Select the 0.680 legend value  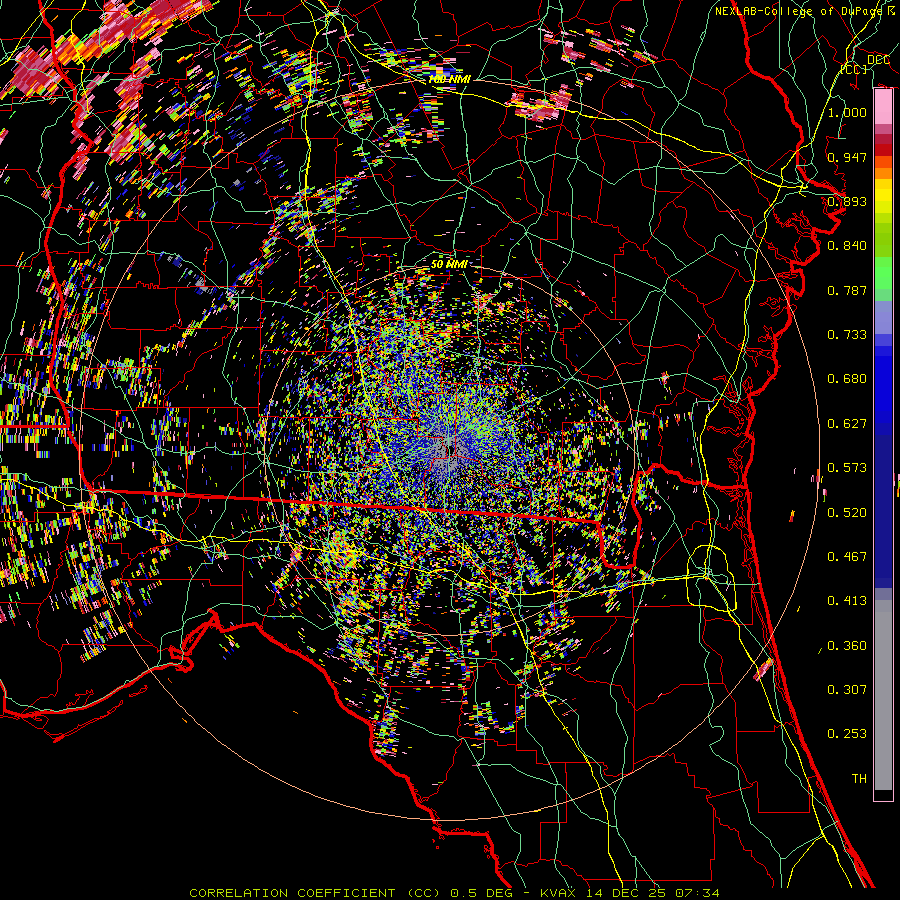click(847, 379)
